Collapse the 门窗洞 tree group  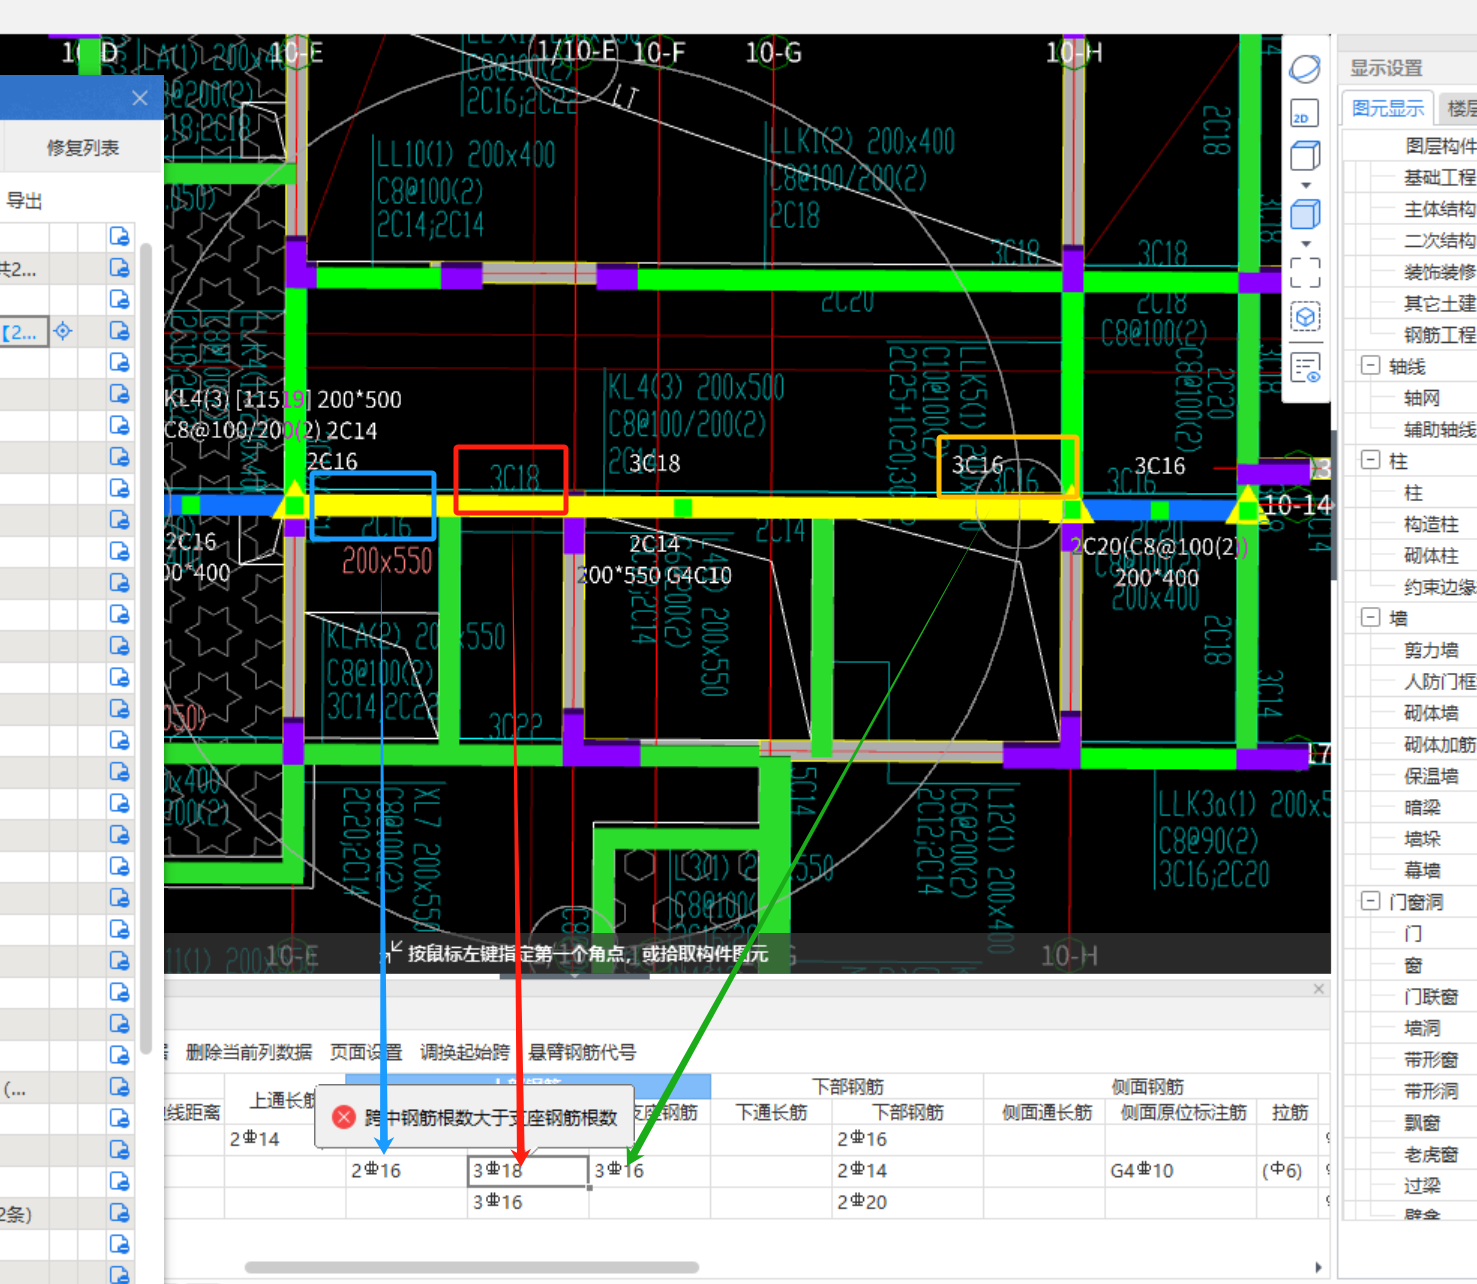click(1370, 901)
